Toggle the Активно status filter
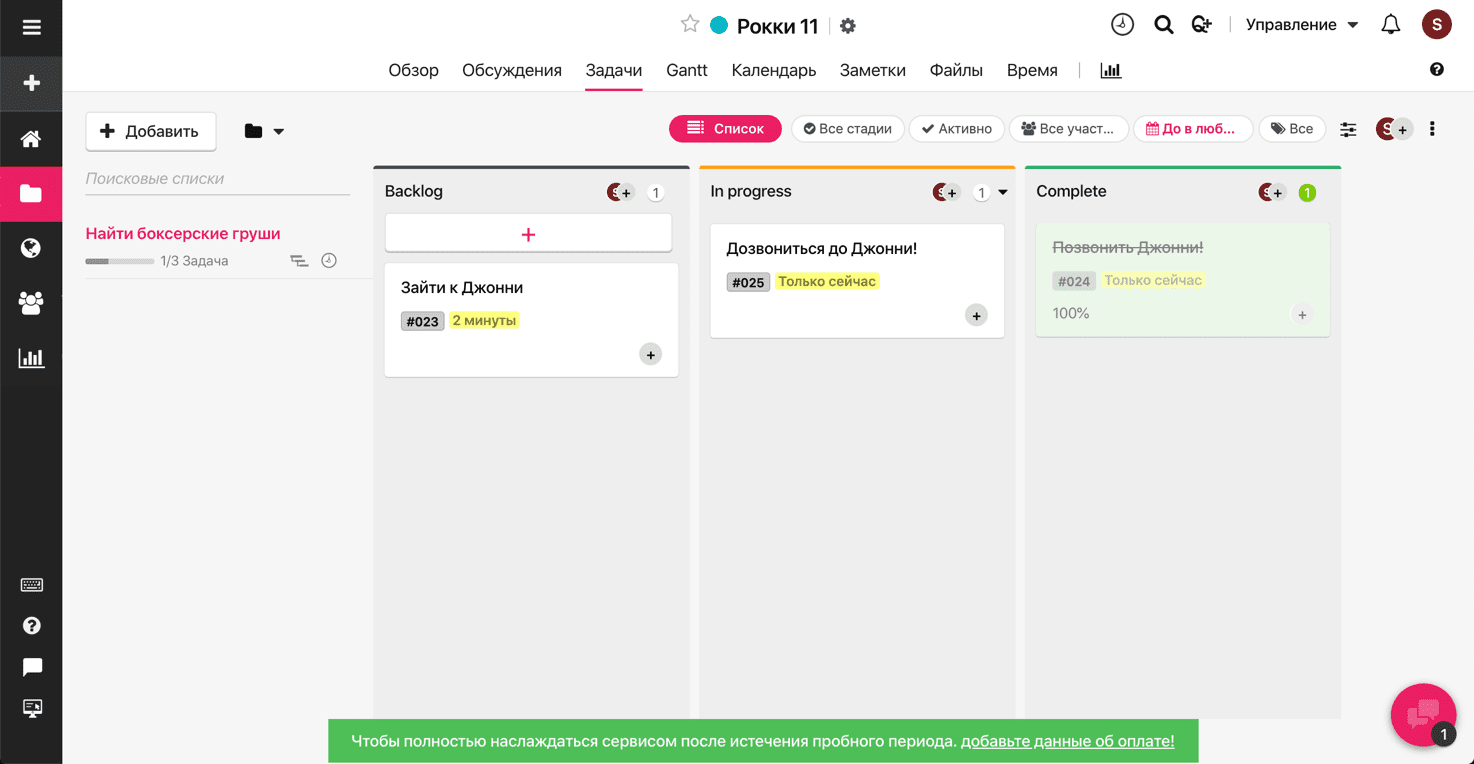 click(x=957, y=129)
